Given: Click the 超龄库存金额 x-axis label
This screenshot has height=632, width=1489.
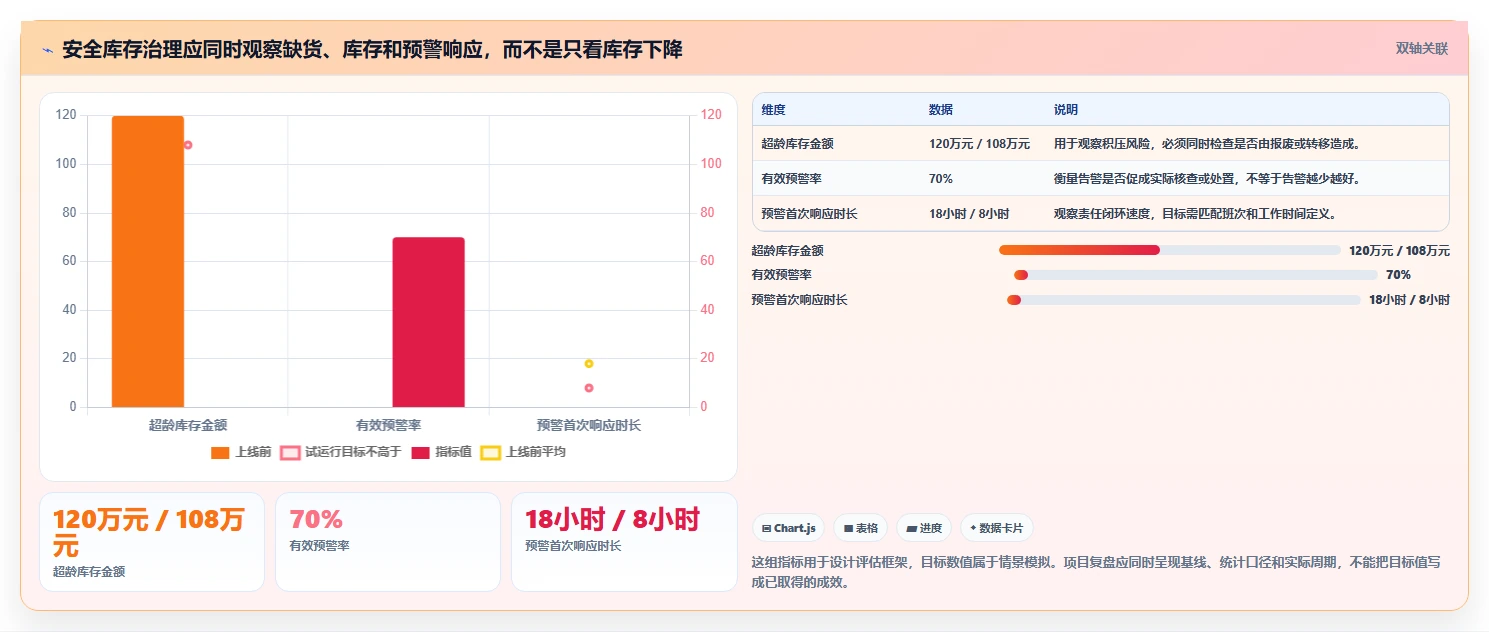Looking at the screenshot, I should click(x=188, y=425).
